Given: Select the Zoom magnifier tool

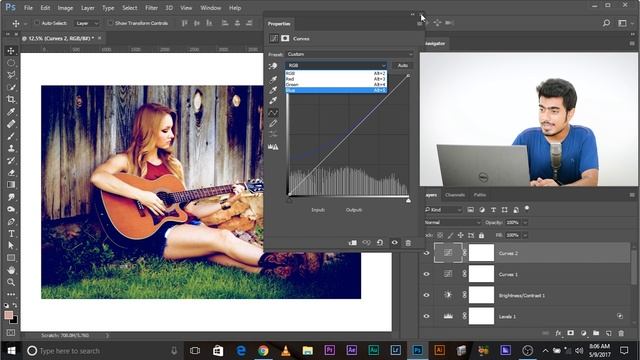Looking at the screenshot, I should 11,282.
